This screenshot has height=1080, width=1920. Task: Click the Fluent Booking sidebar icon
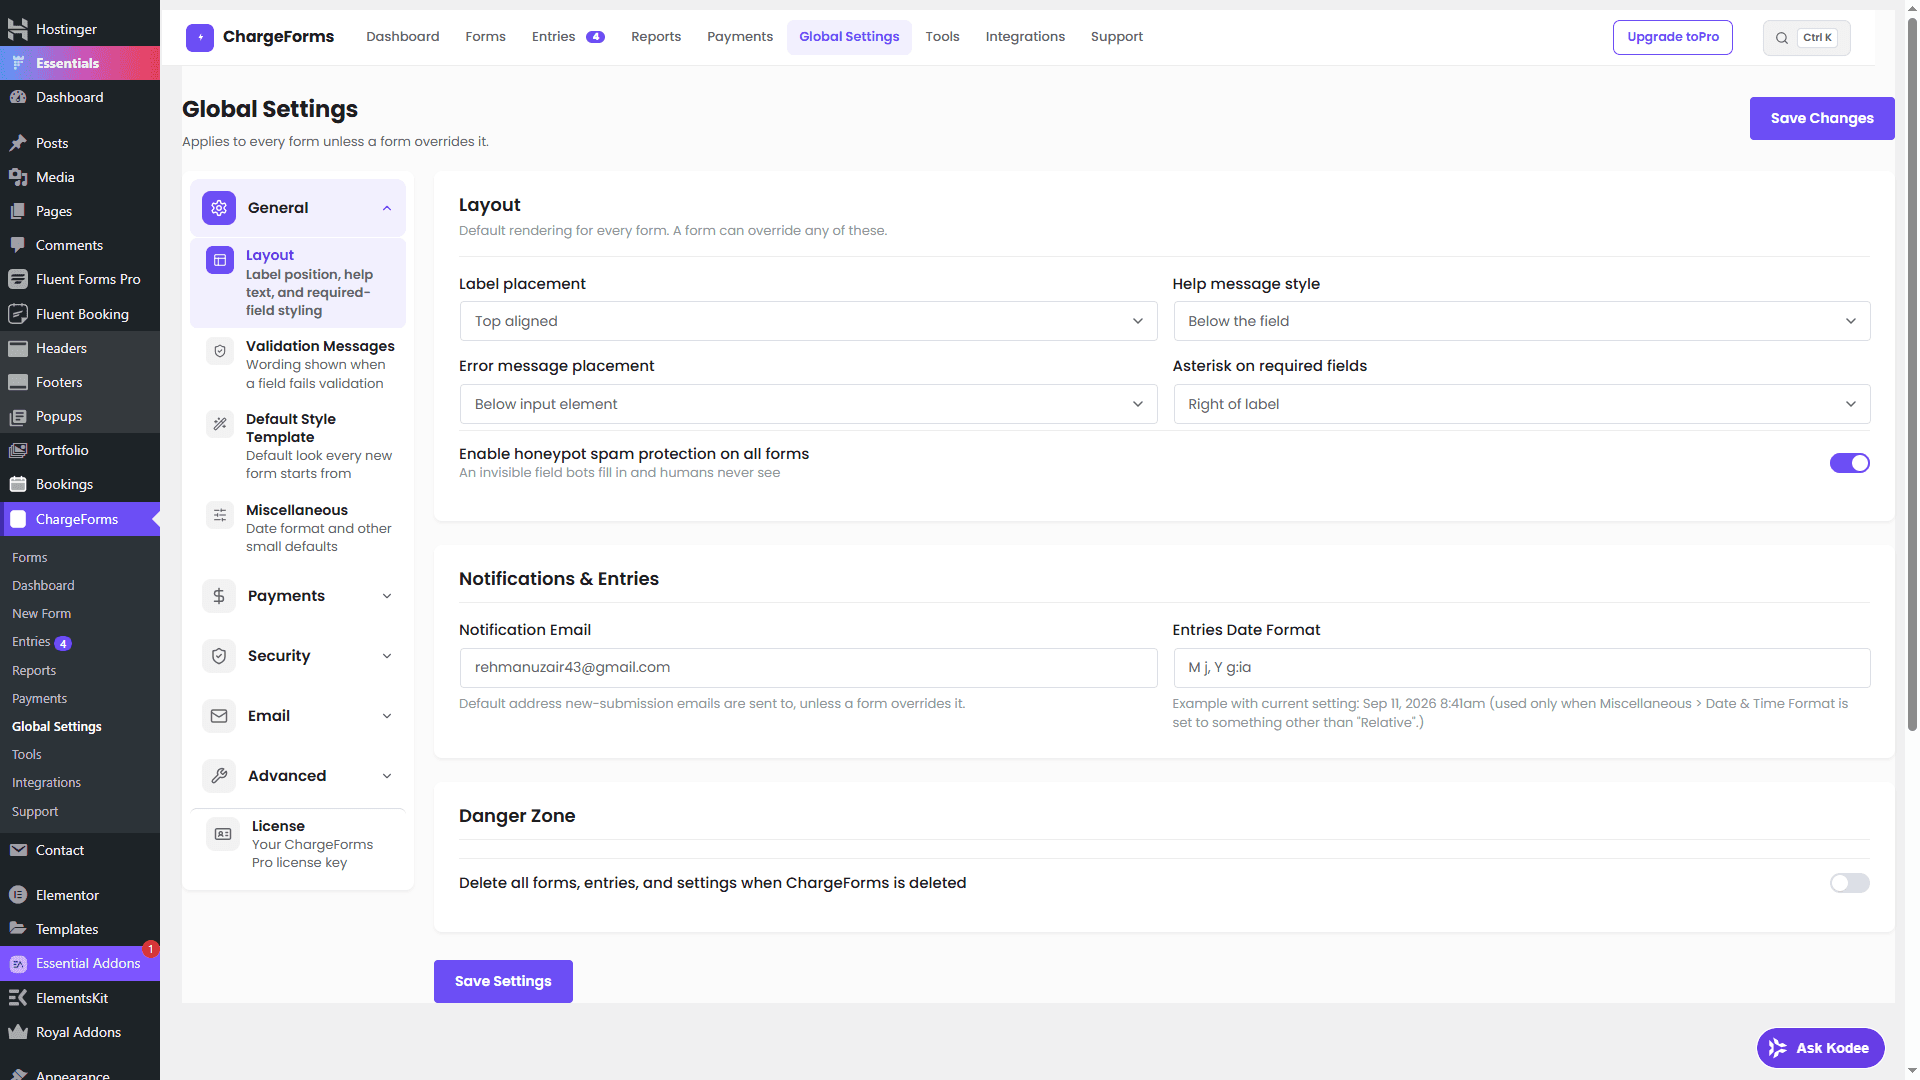(x=18, y=314)
